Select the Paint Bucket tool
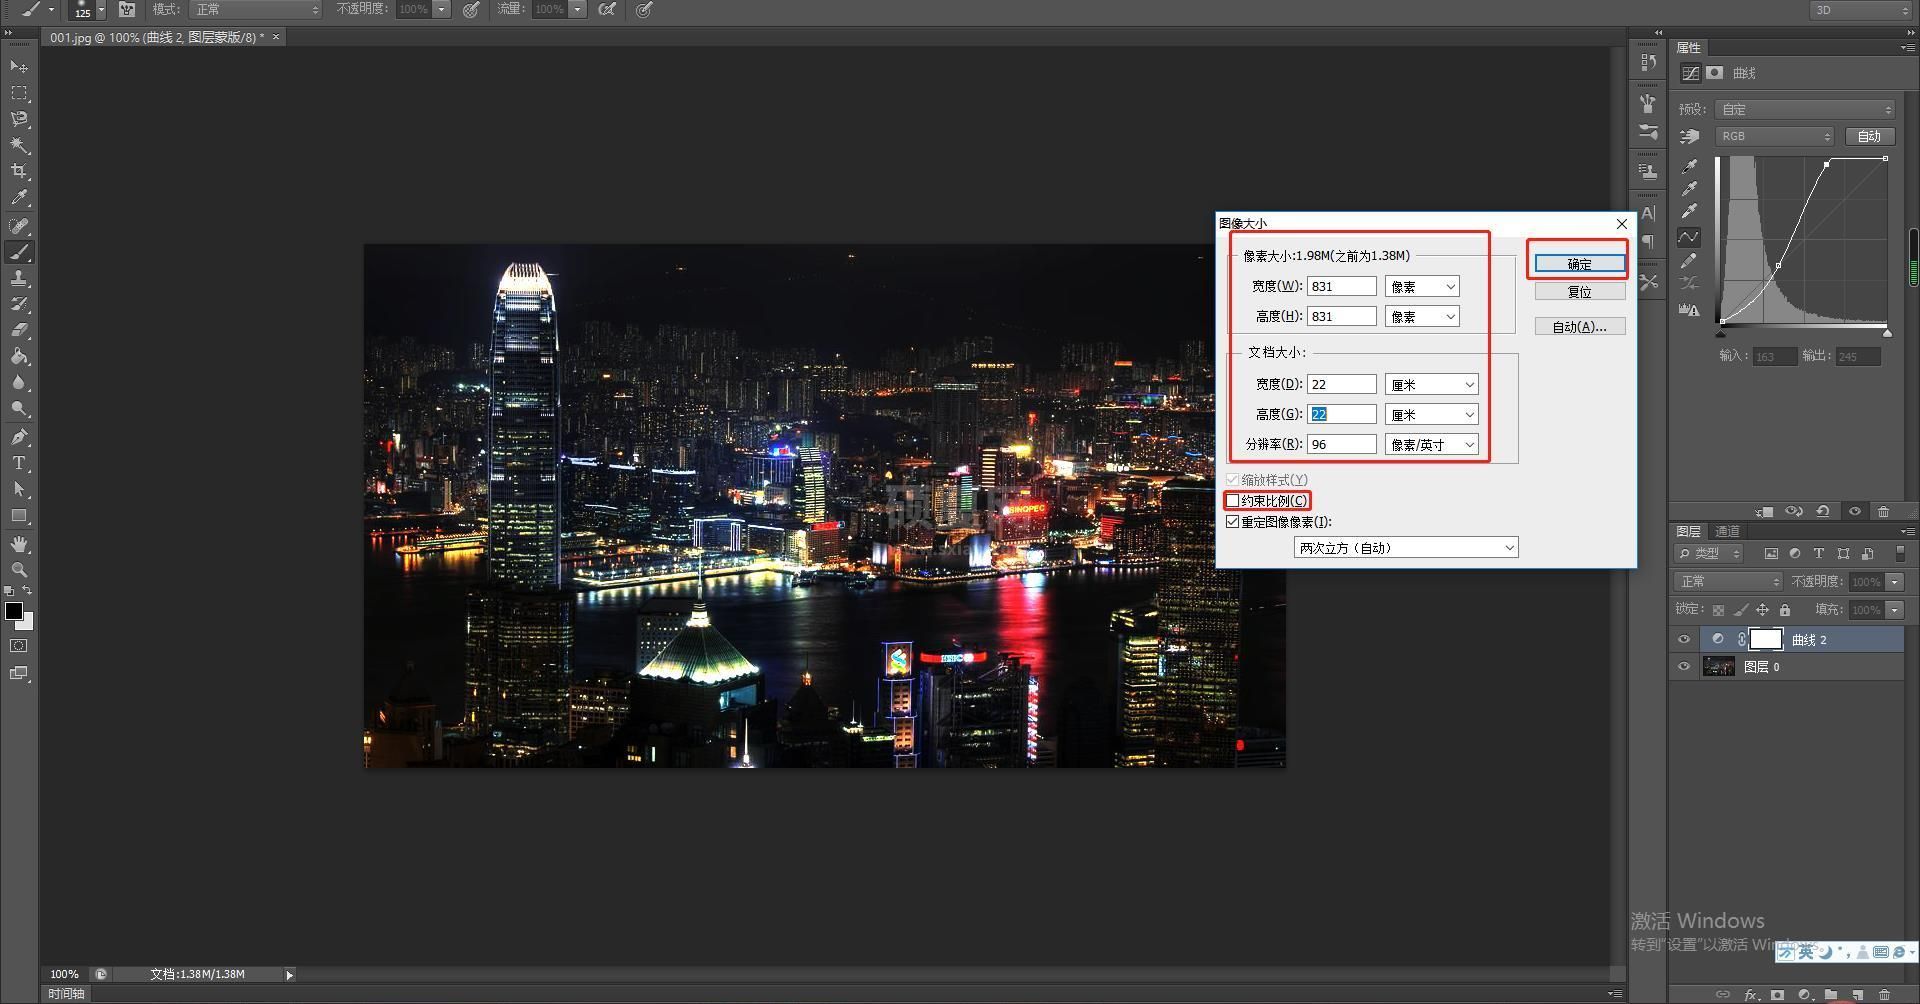The image size is (1920, 1004). coord(19,357)
